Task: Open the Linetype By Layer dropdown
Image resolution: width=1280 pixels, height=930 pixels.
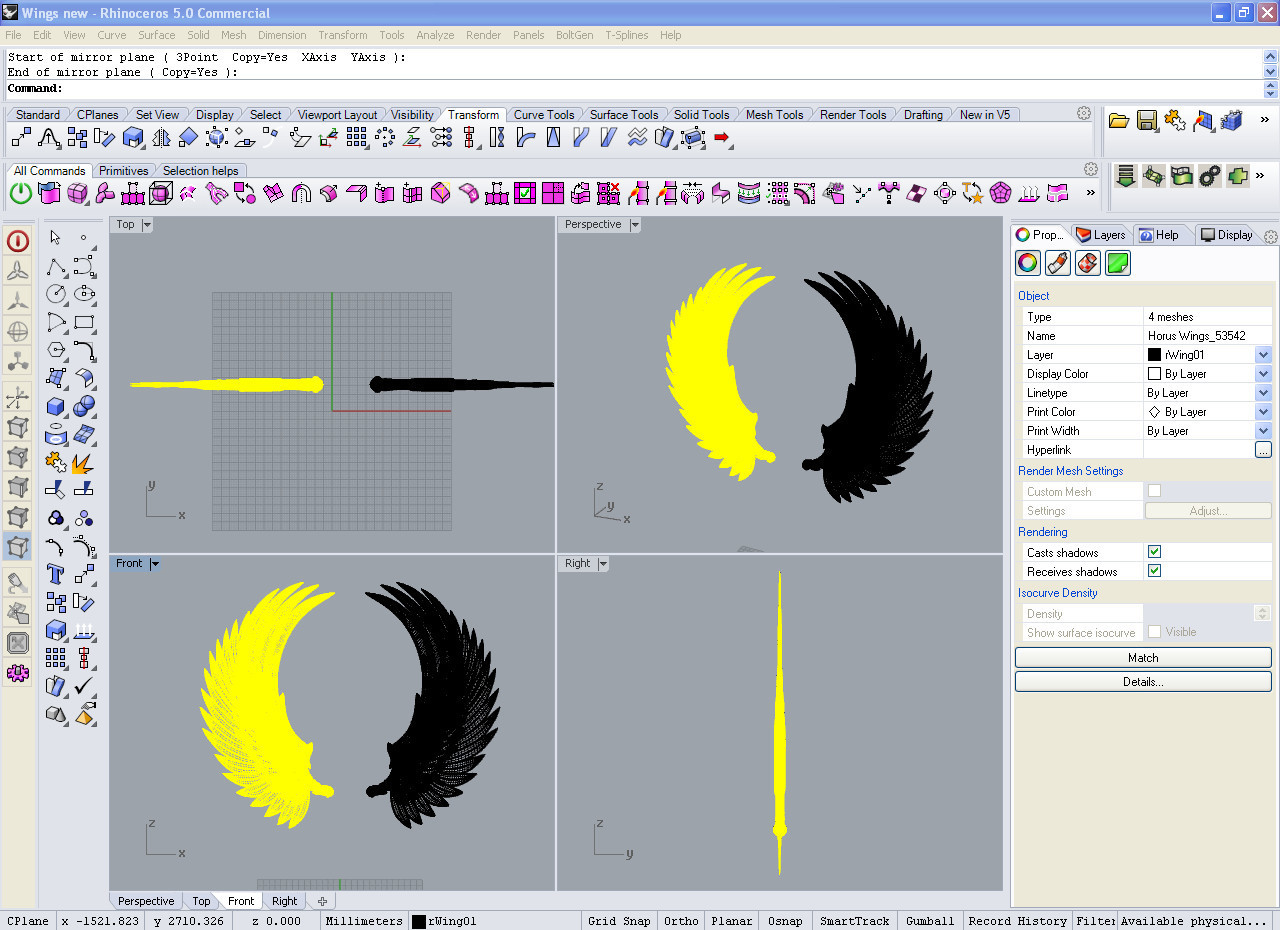Action: [x=1263, y=393]
